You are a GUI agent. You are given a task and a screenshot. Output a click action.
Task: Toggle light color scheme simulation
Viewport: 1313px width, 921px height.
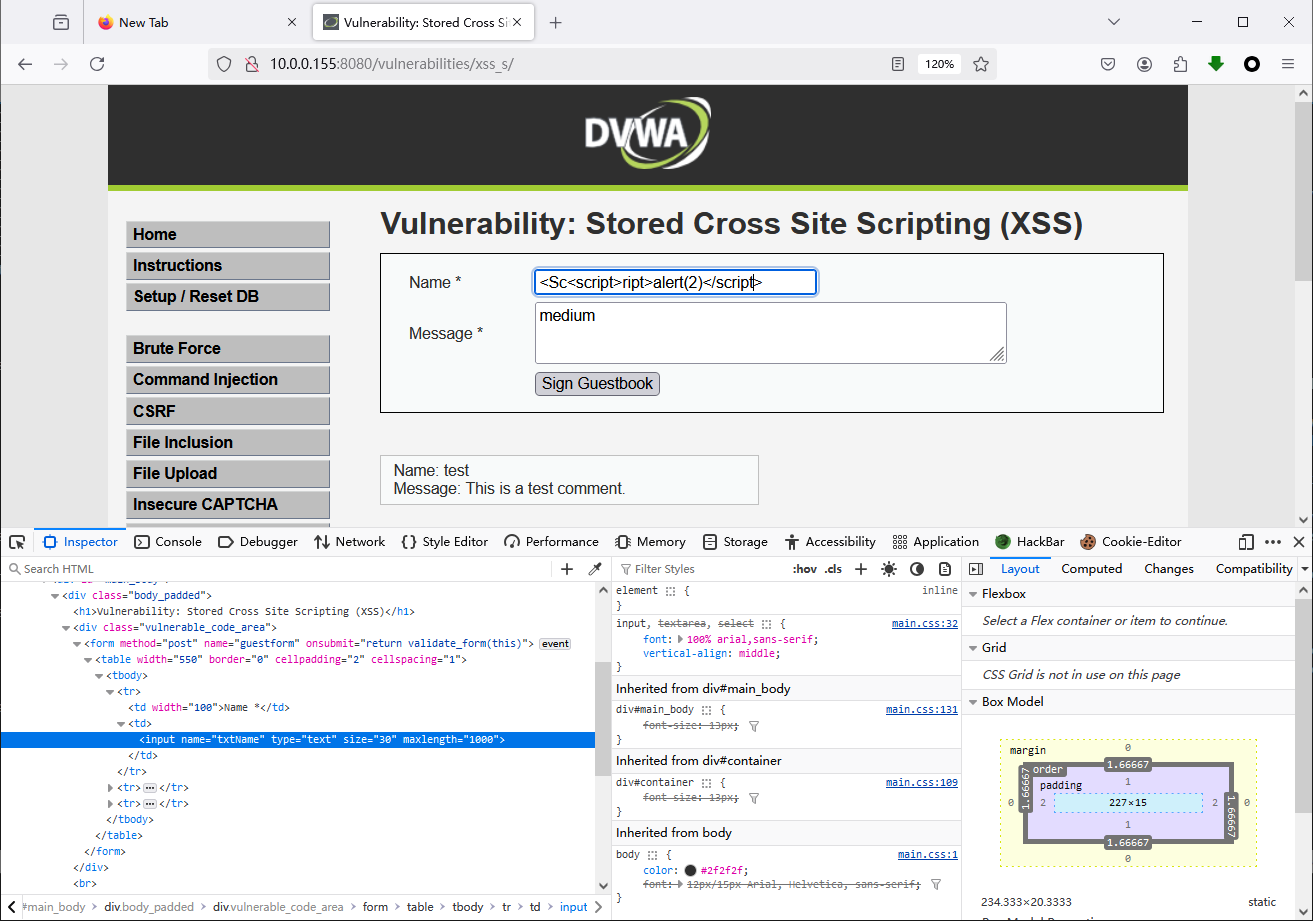pos(889,569)
